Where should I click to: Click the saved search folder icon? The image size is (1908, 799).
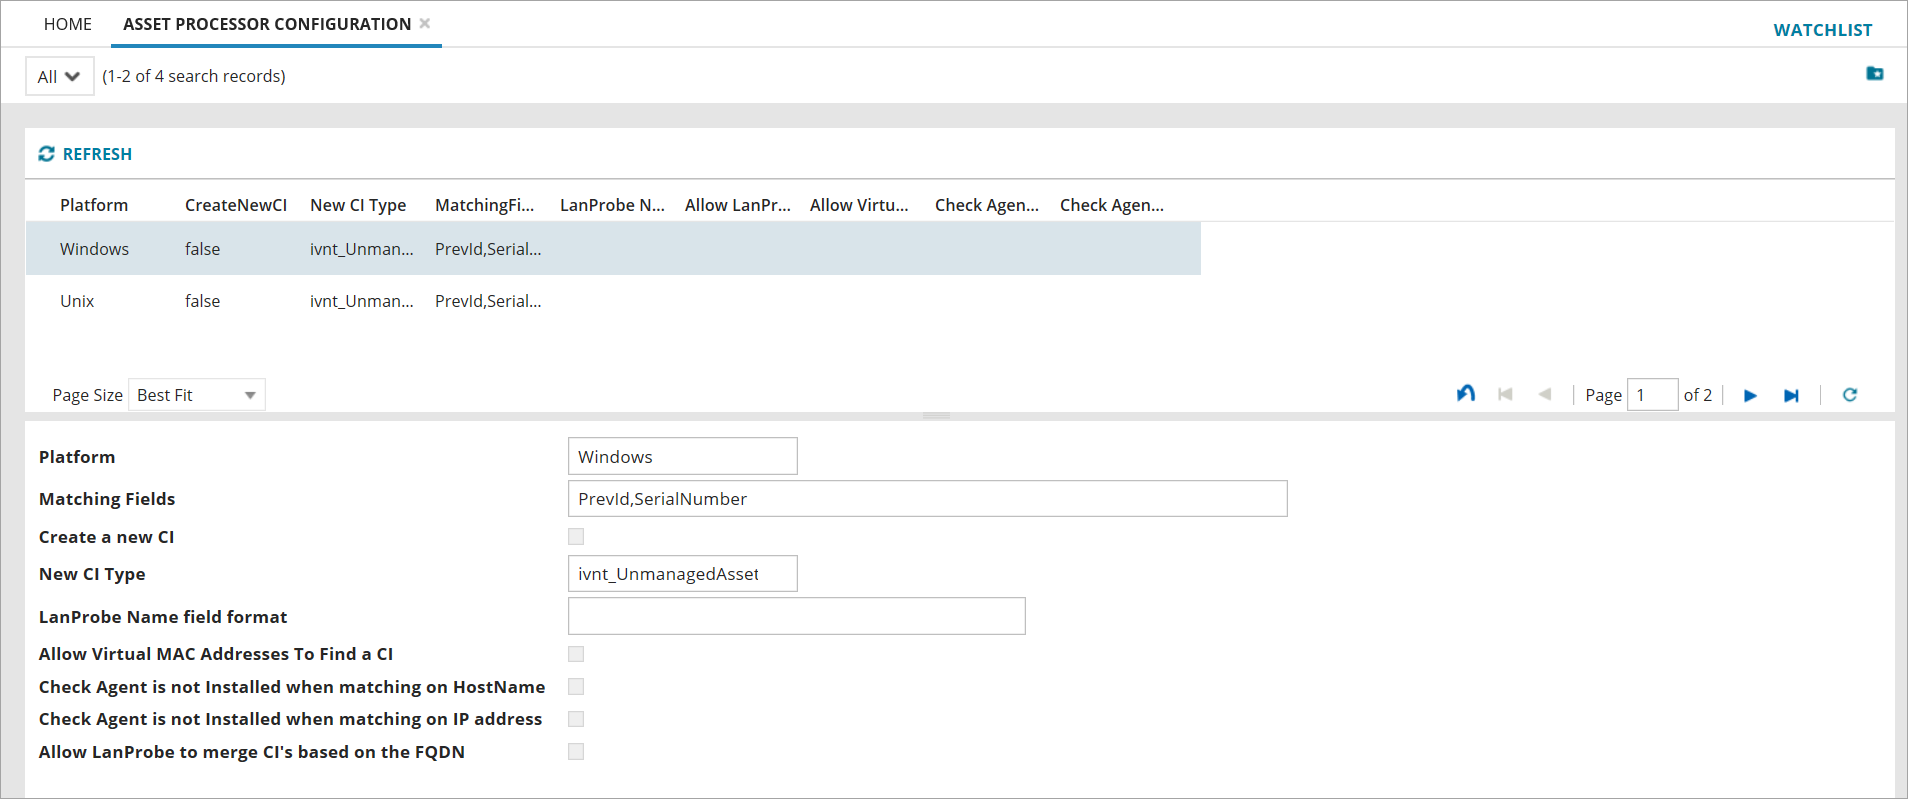point(1874,74)
